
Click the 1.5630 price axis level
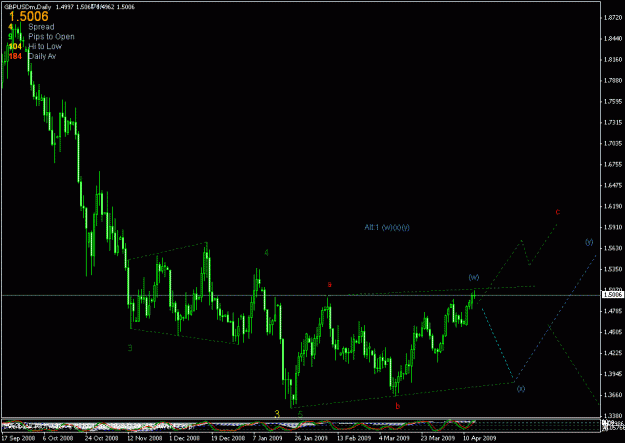613,248
